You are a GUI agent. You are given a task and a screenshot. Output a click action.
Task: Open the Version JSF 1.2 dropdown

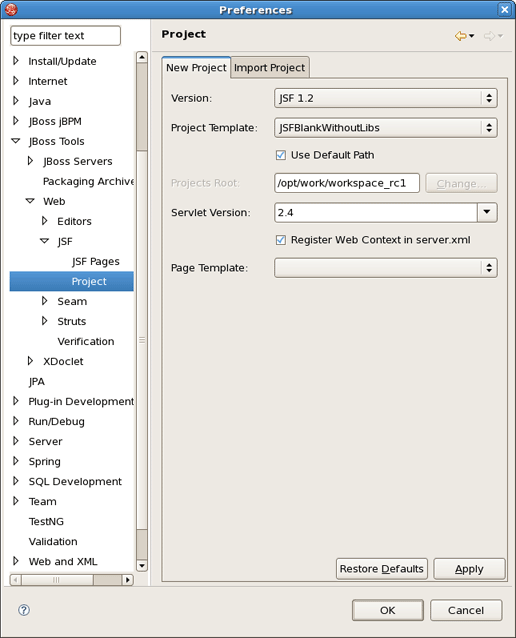385,98
